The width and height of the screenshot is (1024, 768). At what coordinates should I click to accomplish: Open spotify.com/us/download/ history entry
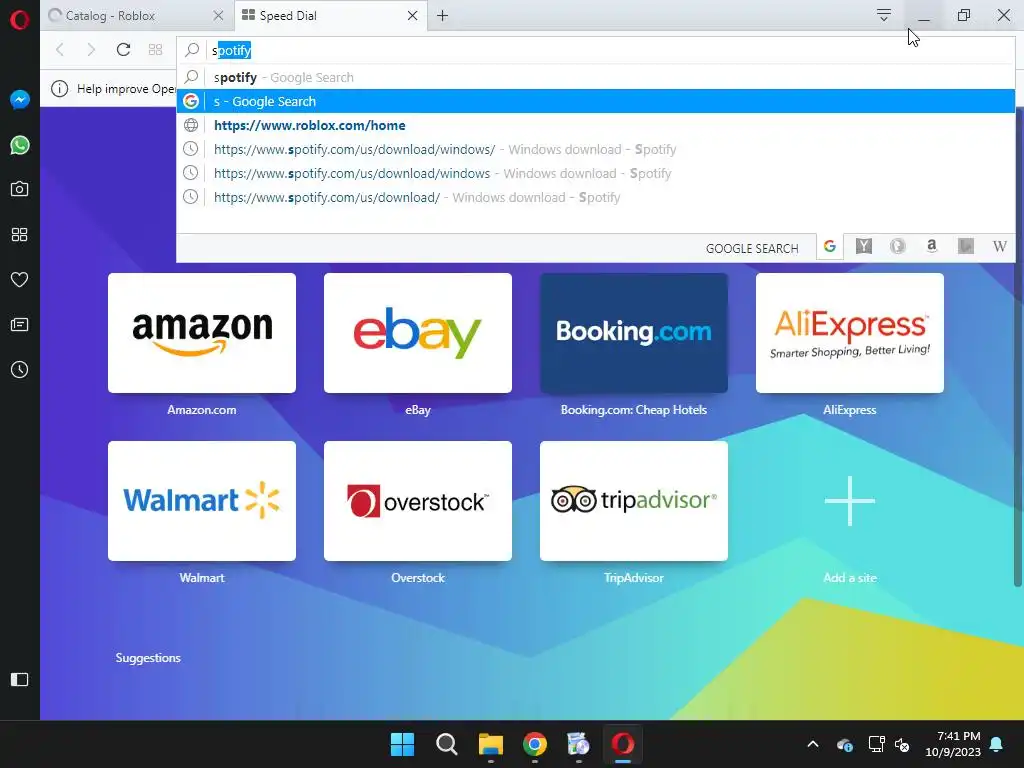point(596,197)
